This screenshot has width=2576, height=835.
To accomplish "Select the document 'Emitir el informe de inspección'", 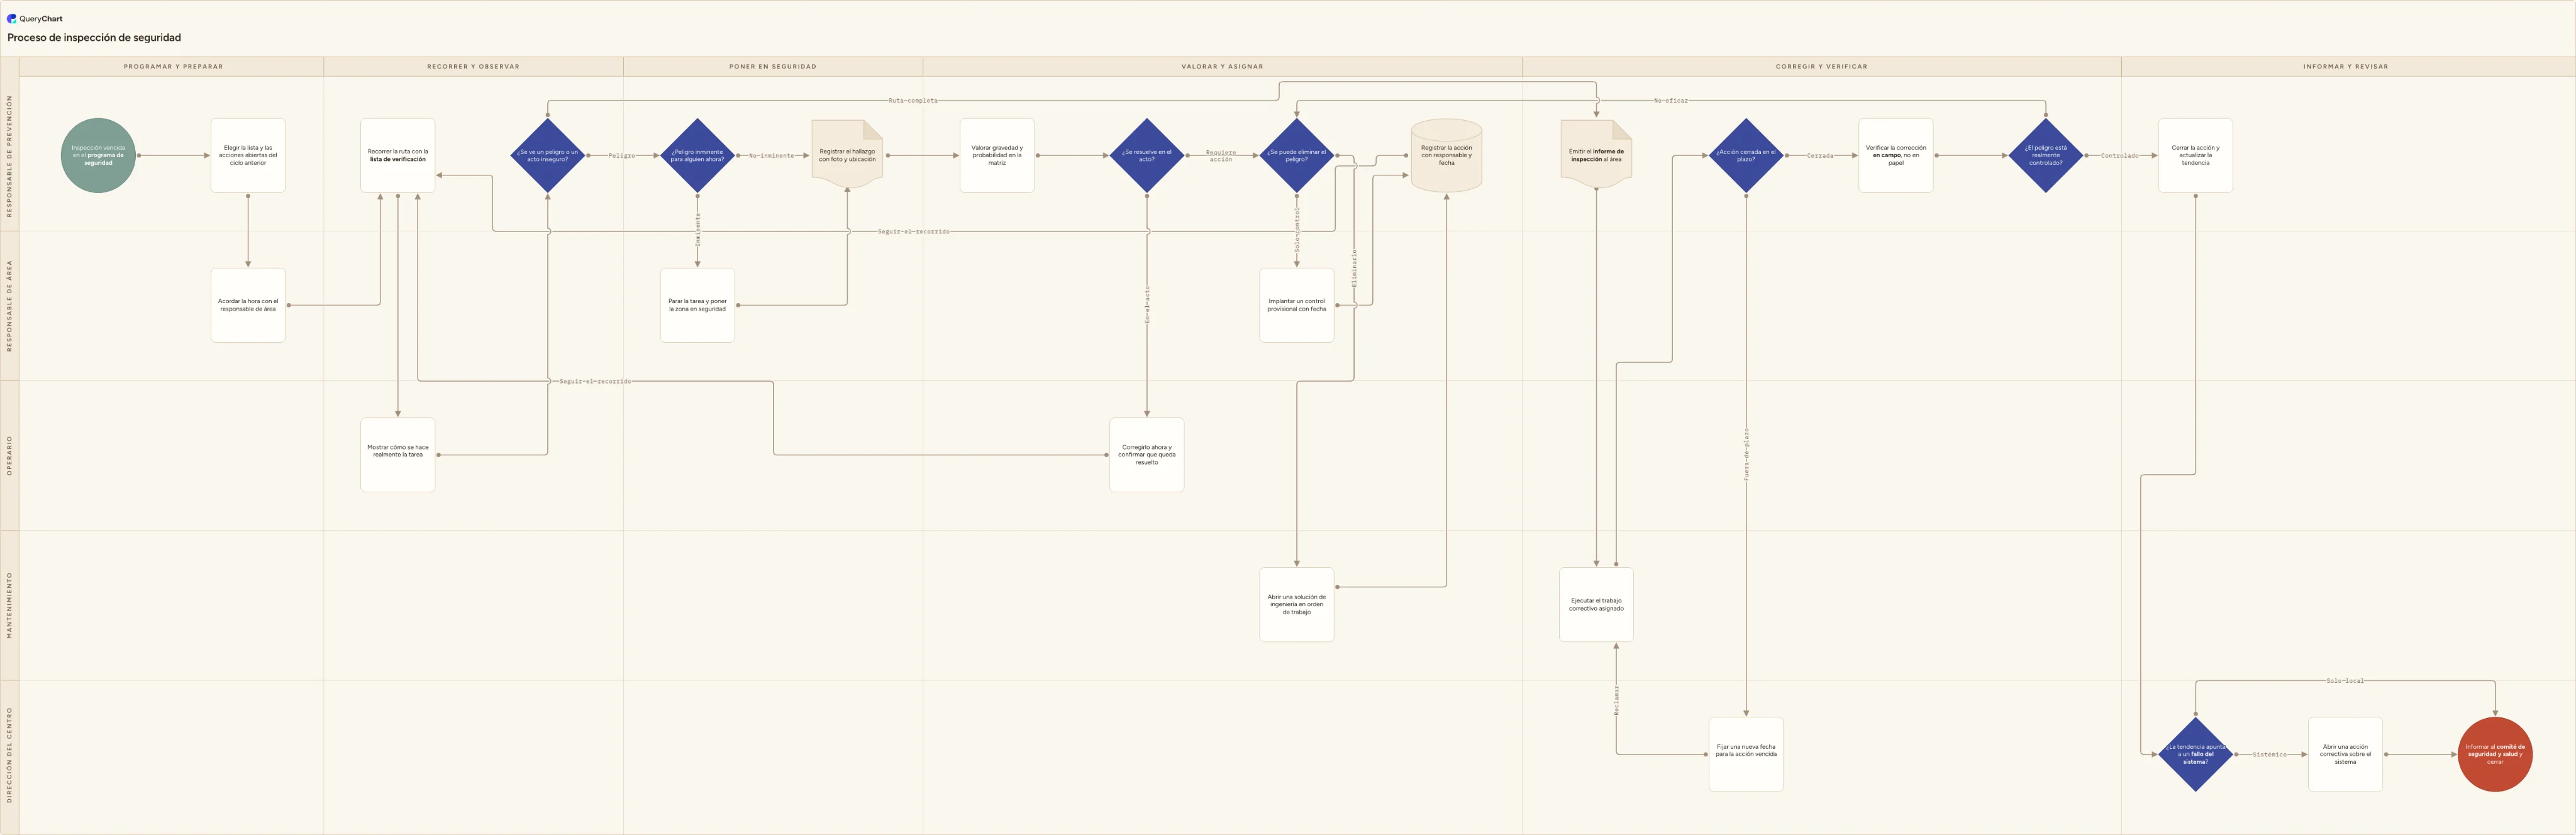I will (1596, 155).
